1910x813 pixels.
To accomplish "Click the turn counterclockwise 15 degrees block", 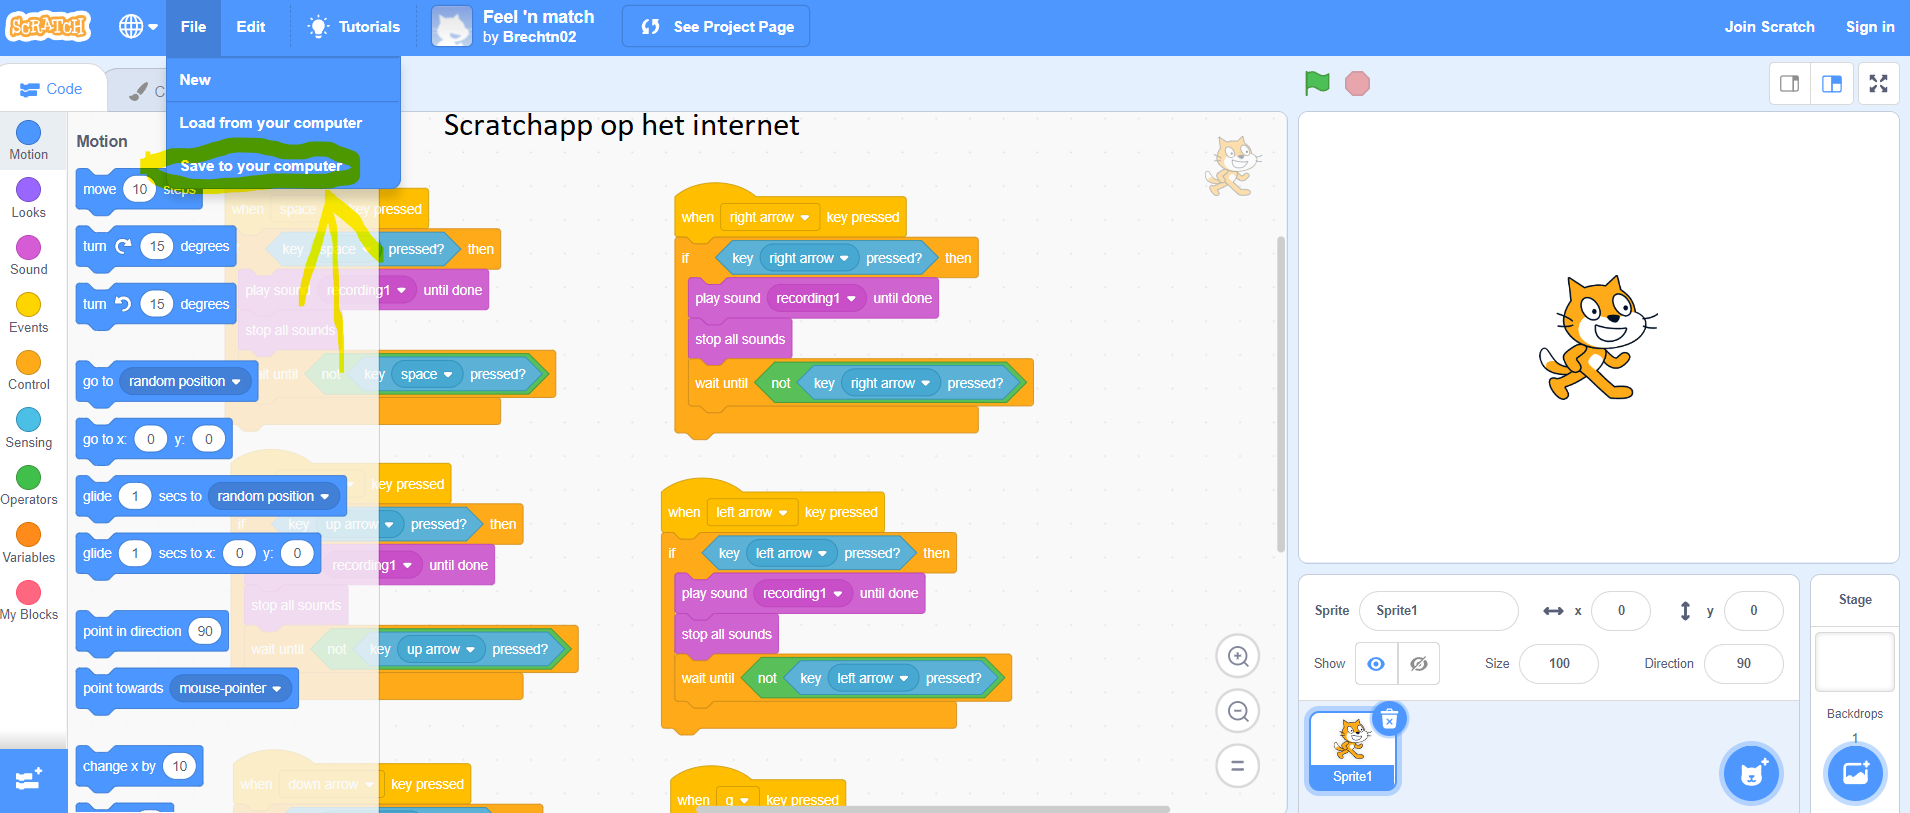I will (x=156, y=304).
